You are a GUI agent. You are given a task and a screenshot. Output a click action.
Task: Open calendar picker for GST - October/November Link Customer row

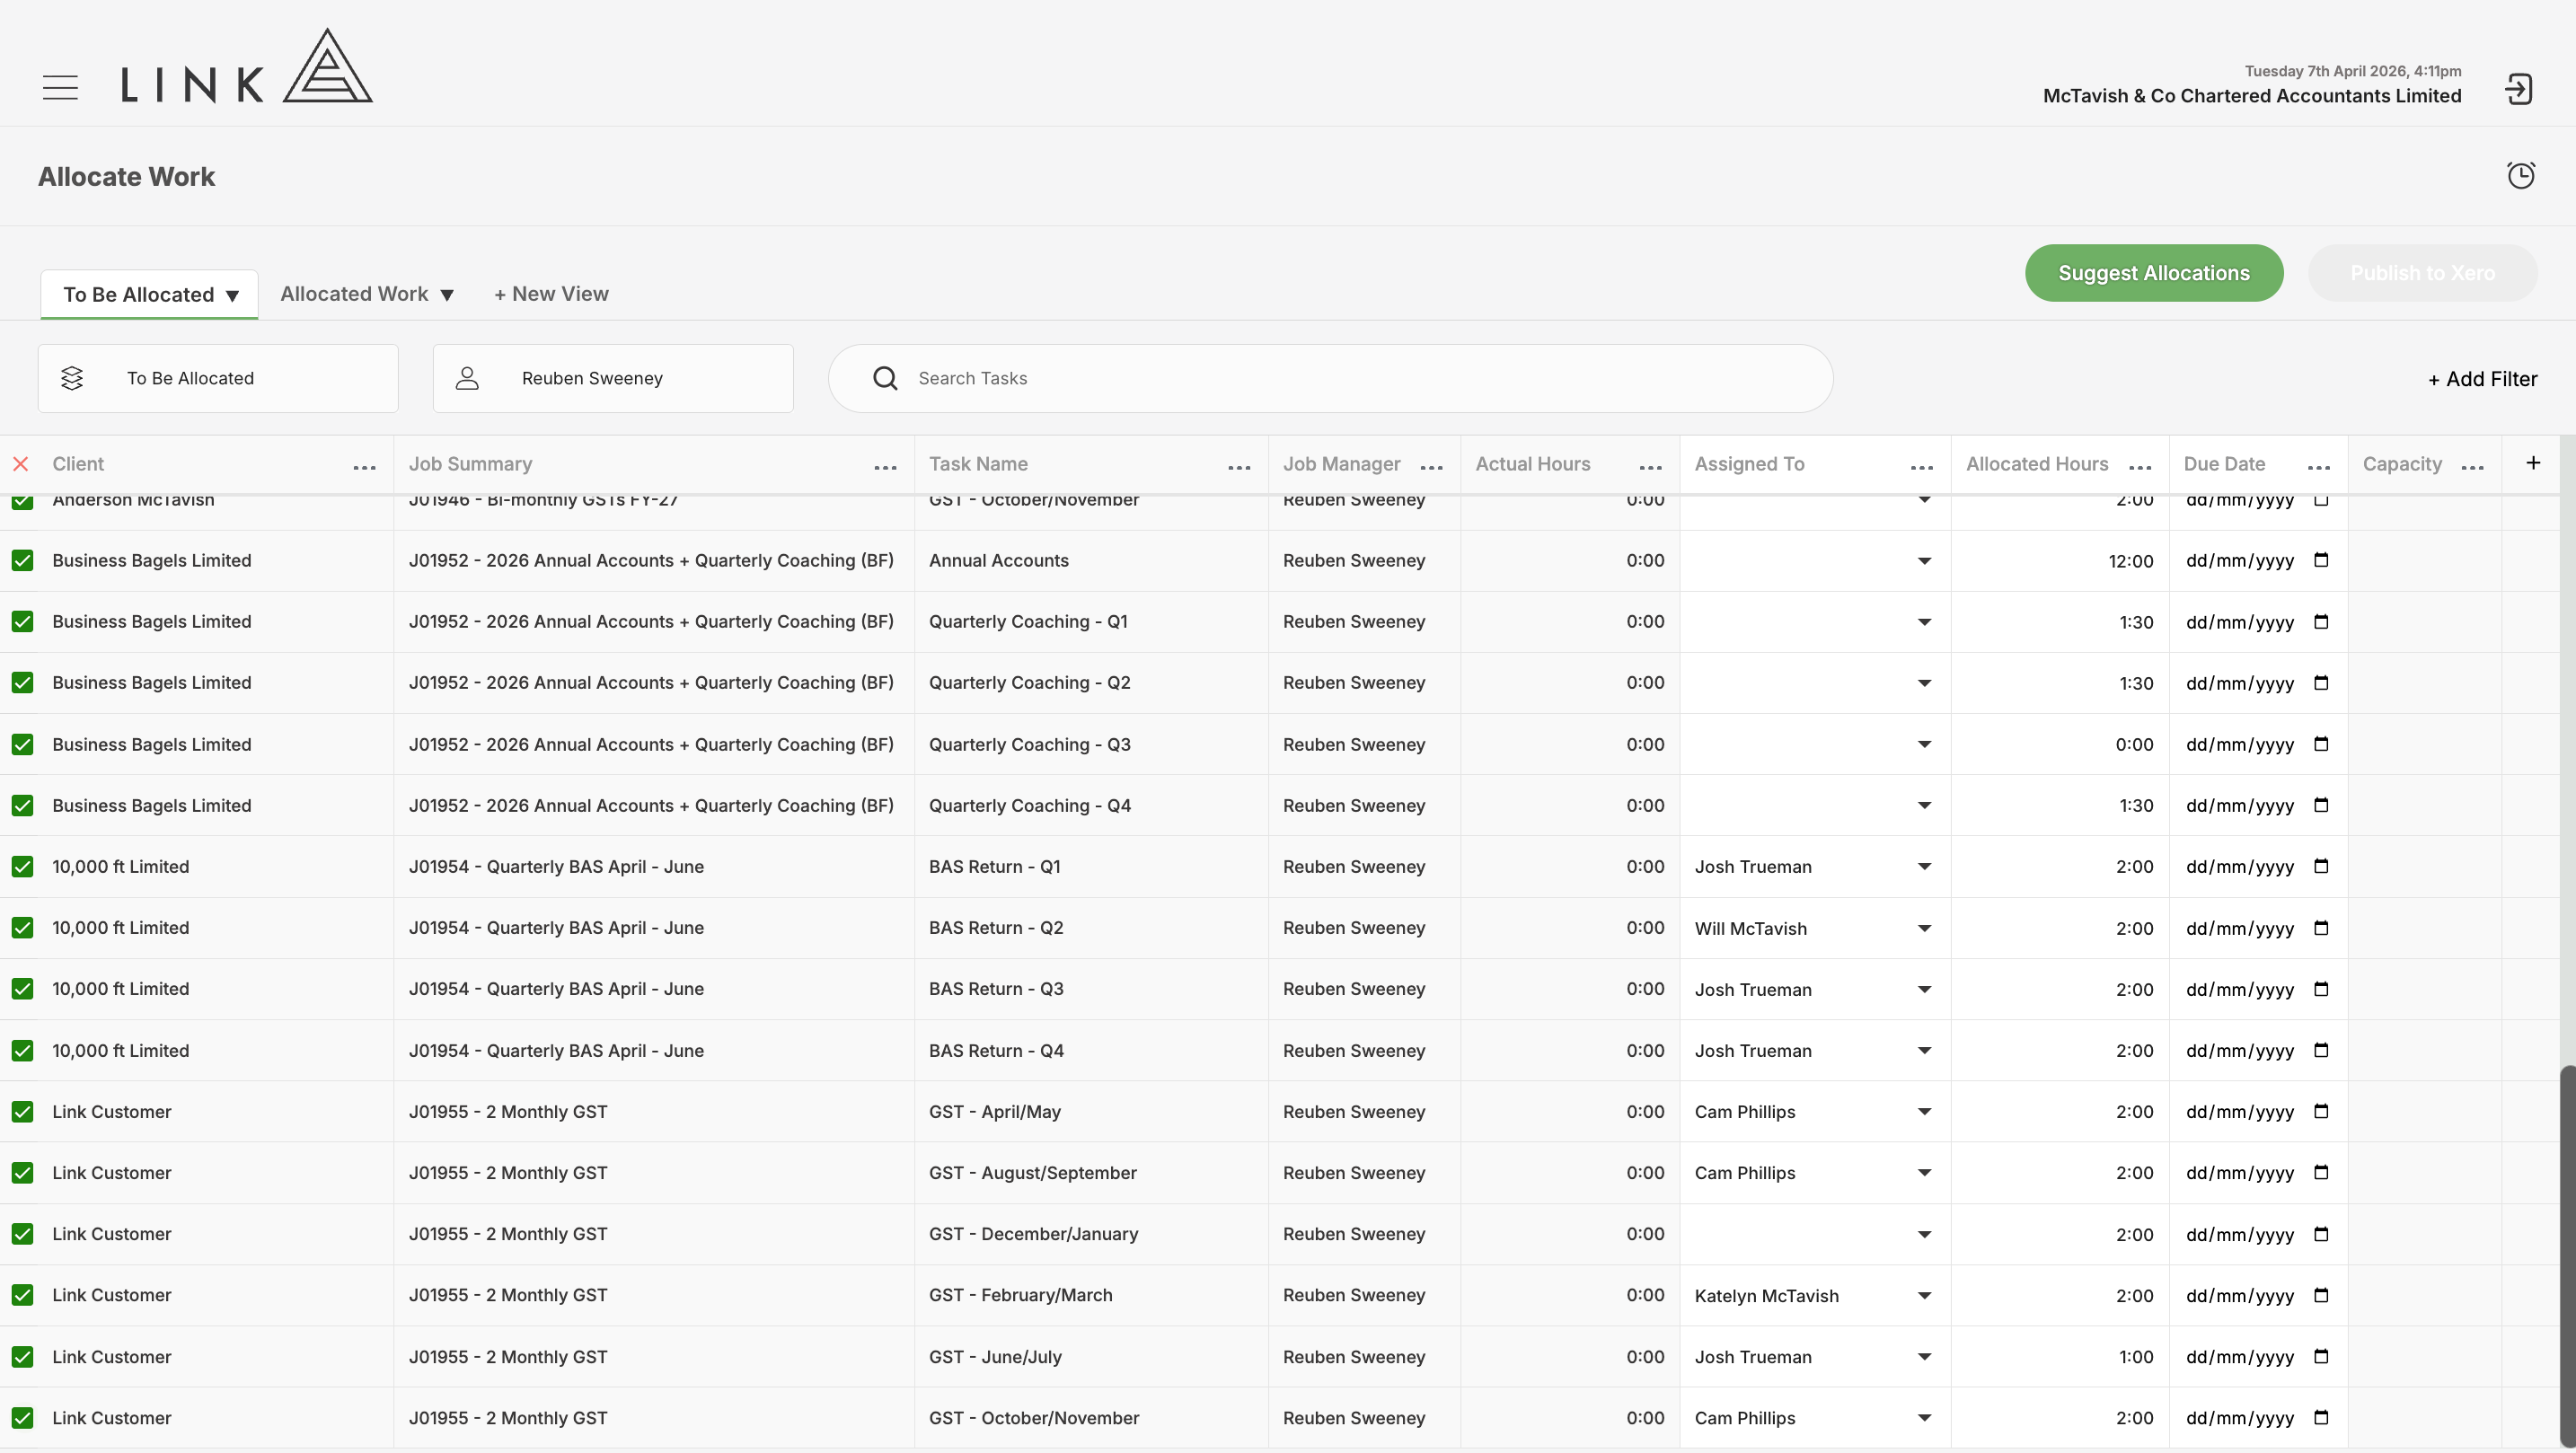[x=2321, y=1417]
